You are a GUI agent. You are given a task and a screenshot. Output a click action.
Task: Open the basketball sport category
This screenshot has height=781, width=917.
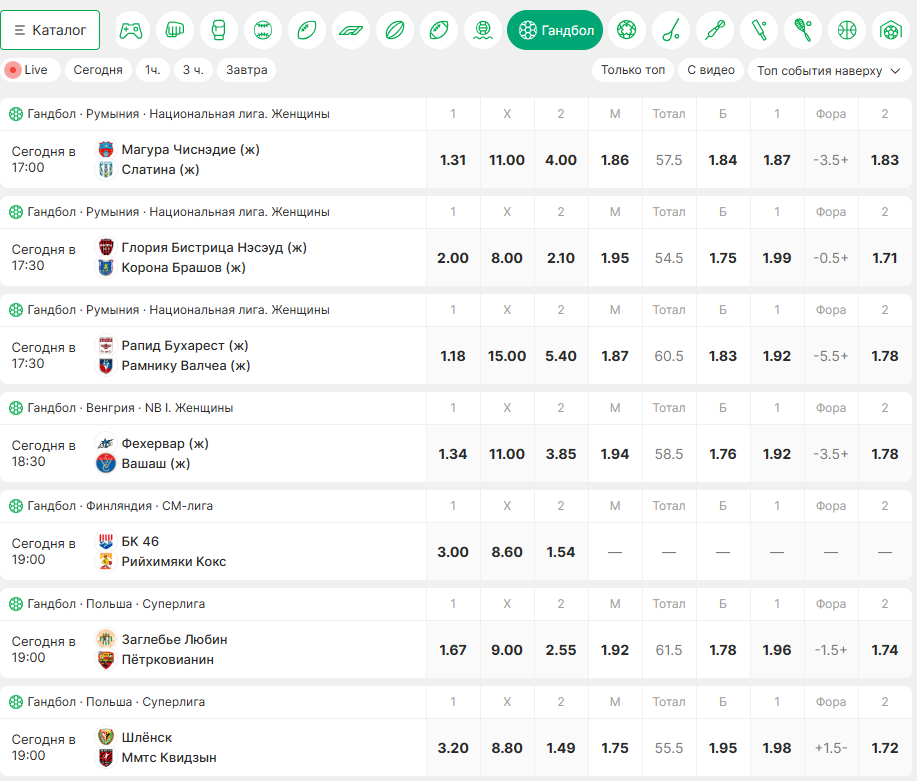(846, 30)
